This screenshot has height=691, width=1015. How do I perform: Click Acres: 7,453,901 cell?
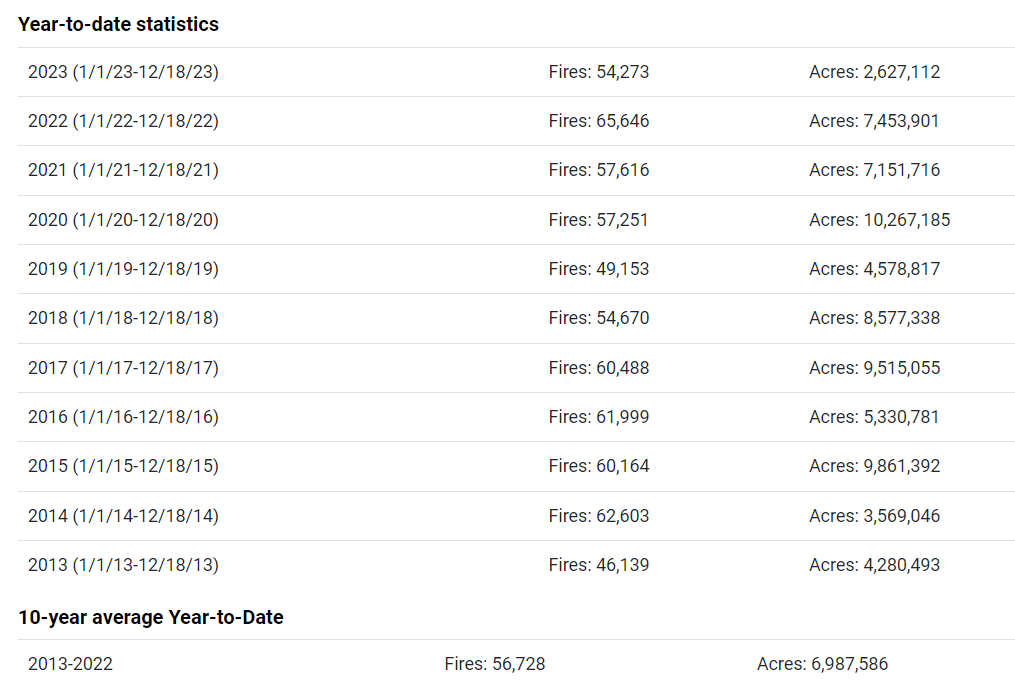pyautogui.click(x=874, y=121)
